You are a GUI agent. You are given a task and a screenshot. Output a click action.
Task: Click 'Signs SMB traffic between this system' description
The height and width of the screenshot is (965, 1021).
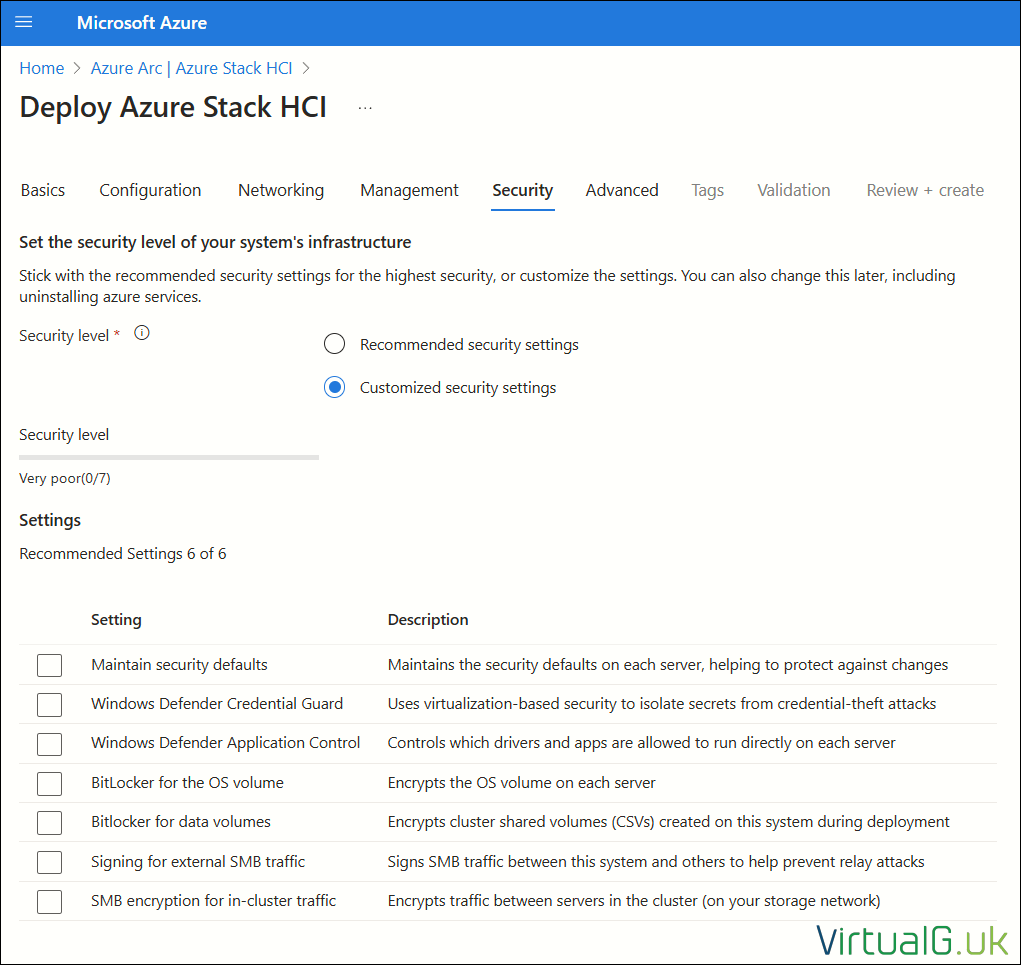(x=656, y=861)
